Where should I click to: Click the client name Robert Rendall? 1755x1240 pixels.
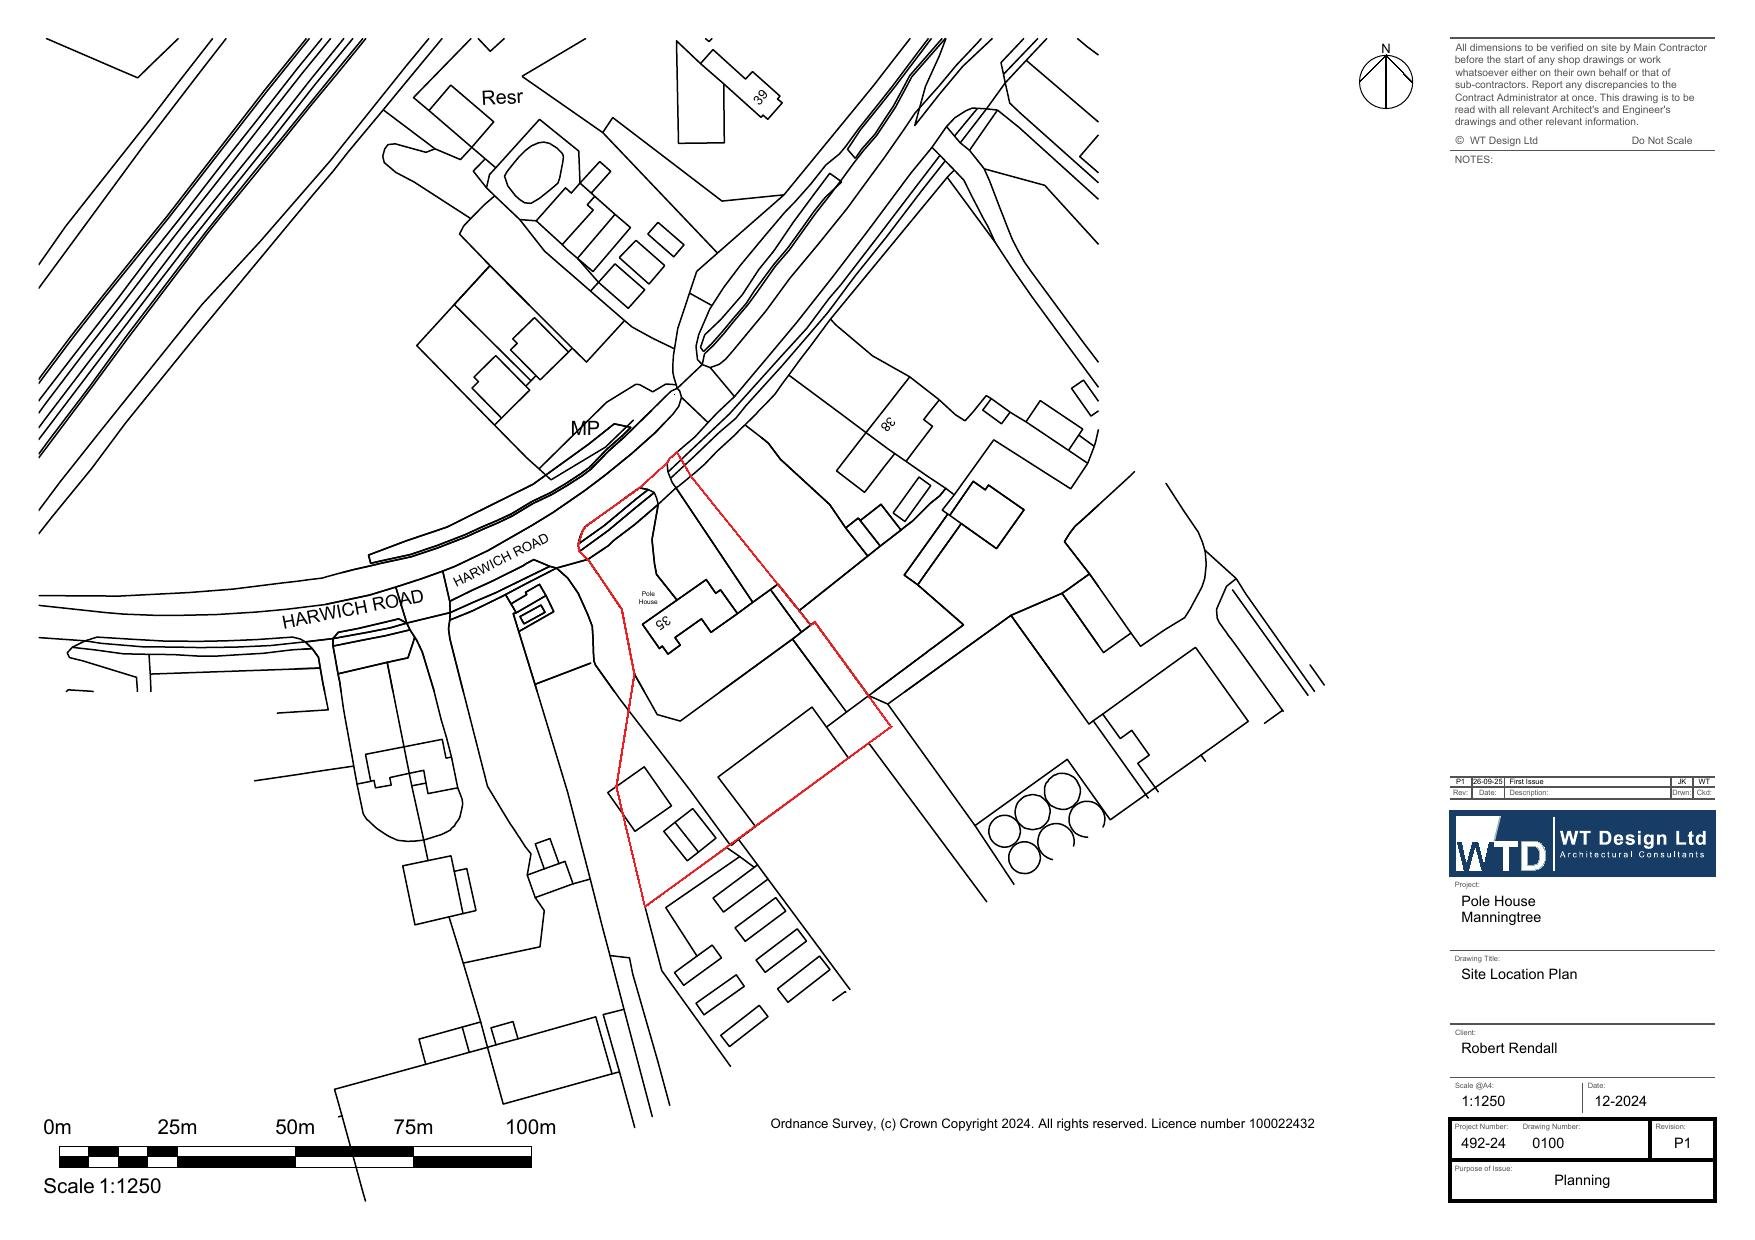click(x=1508, y=1048)
